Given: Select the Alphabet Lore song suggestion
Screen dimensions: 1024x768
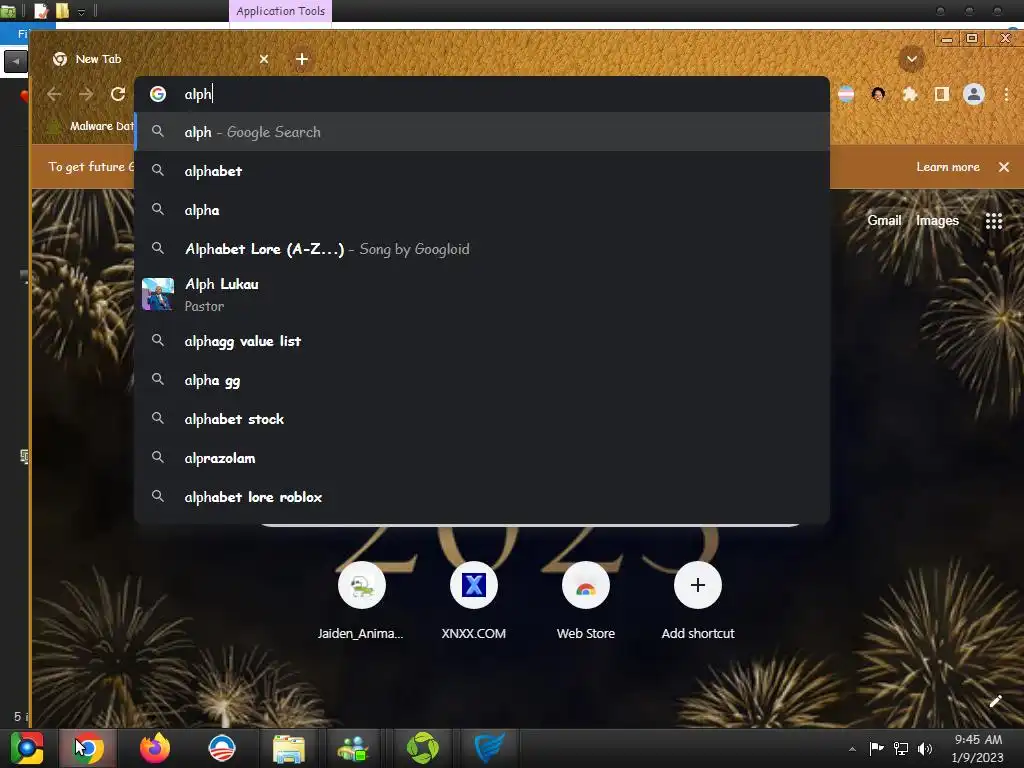Looking at the screenshot, I should (482, 249).
